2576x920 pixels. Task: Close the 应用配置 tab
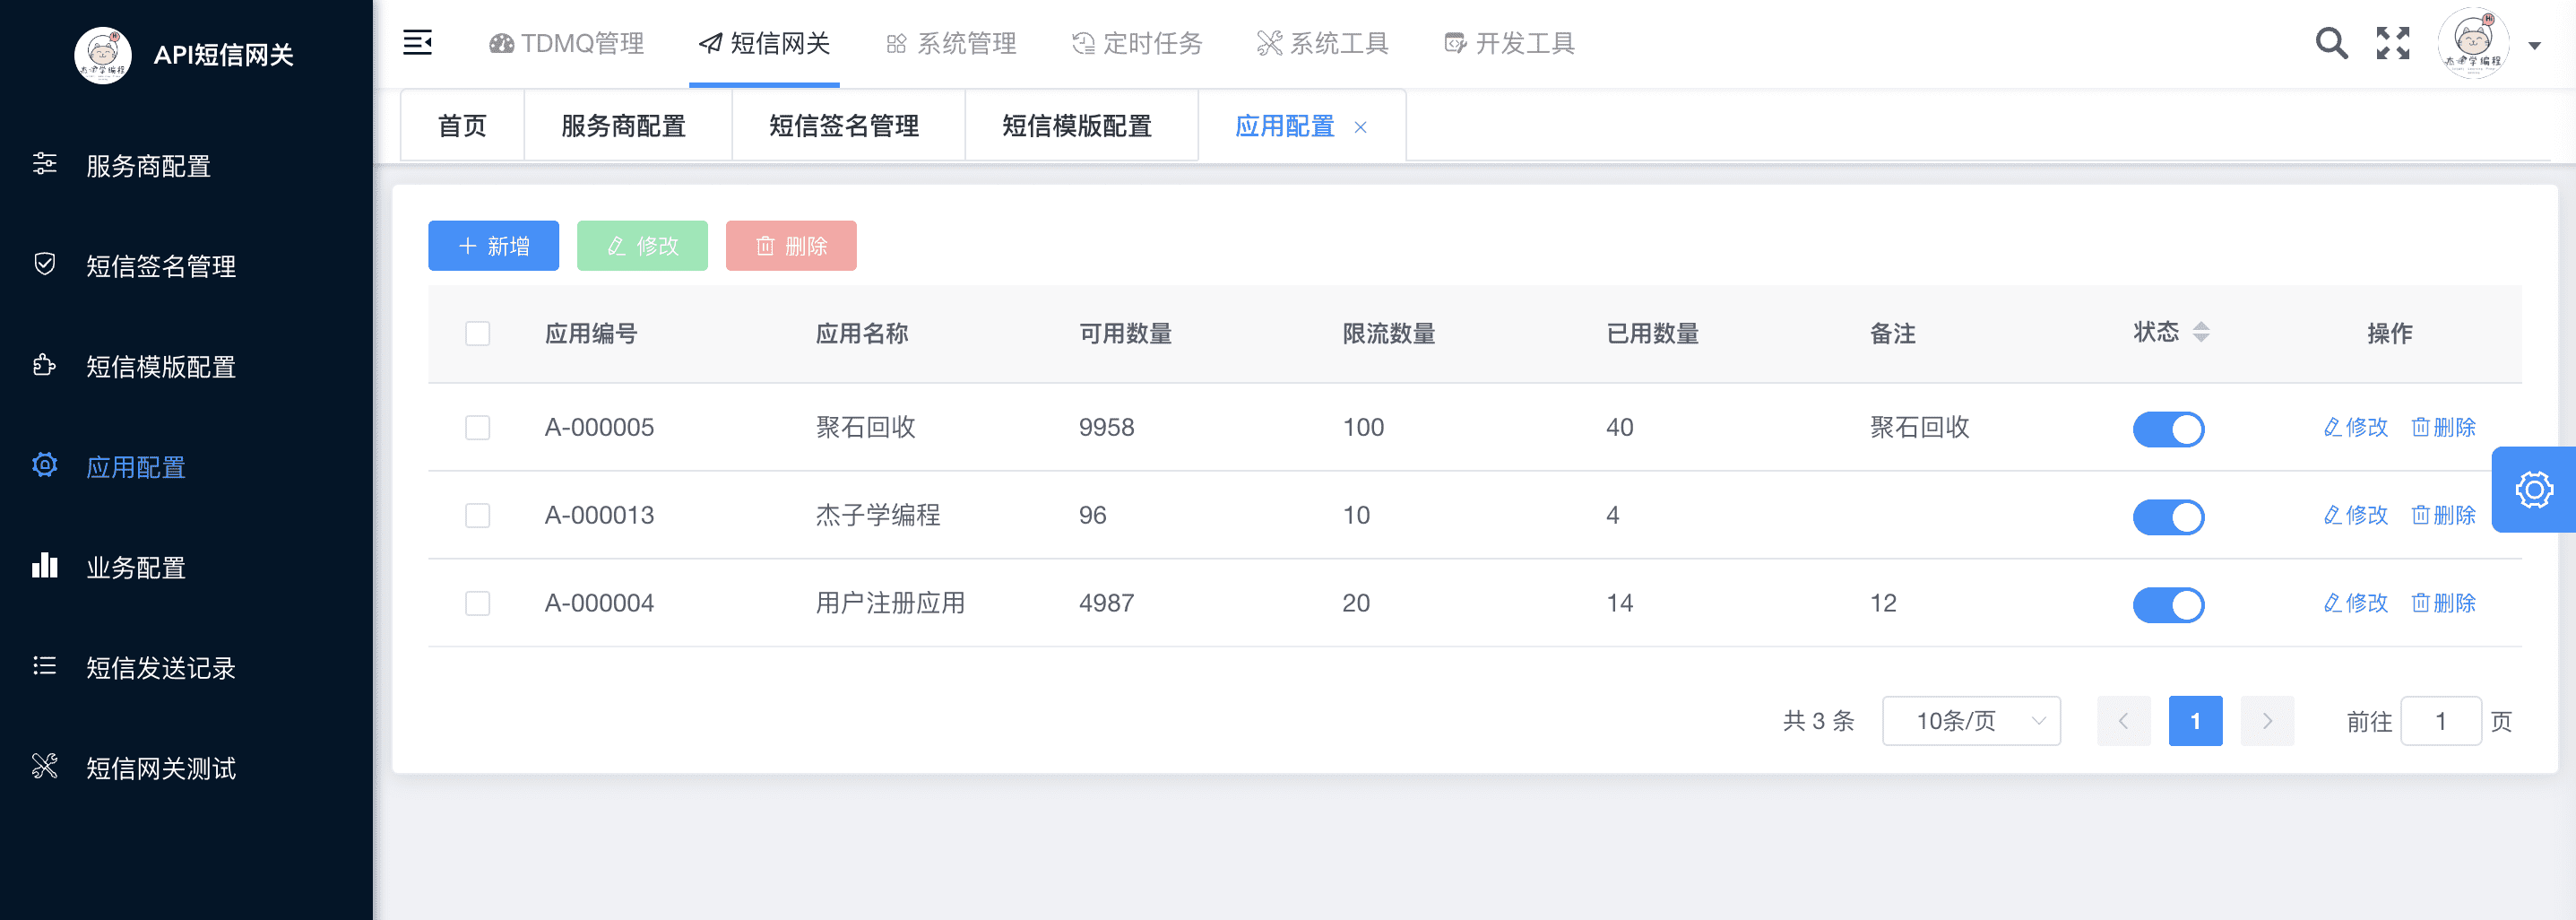1361,127
